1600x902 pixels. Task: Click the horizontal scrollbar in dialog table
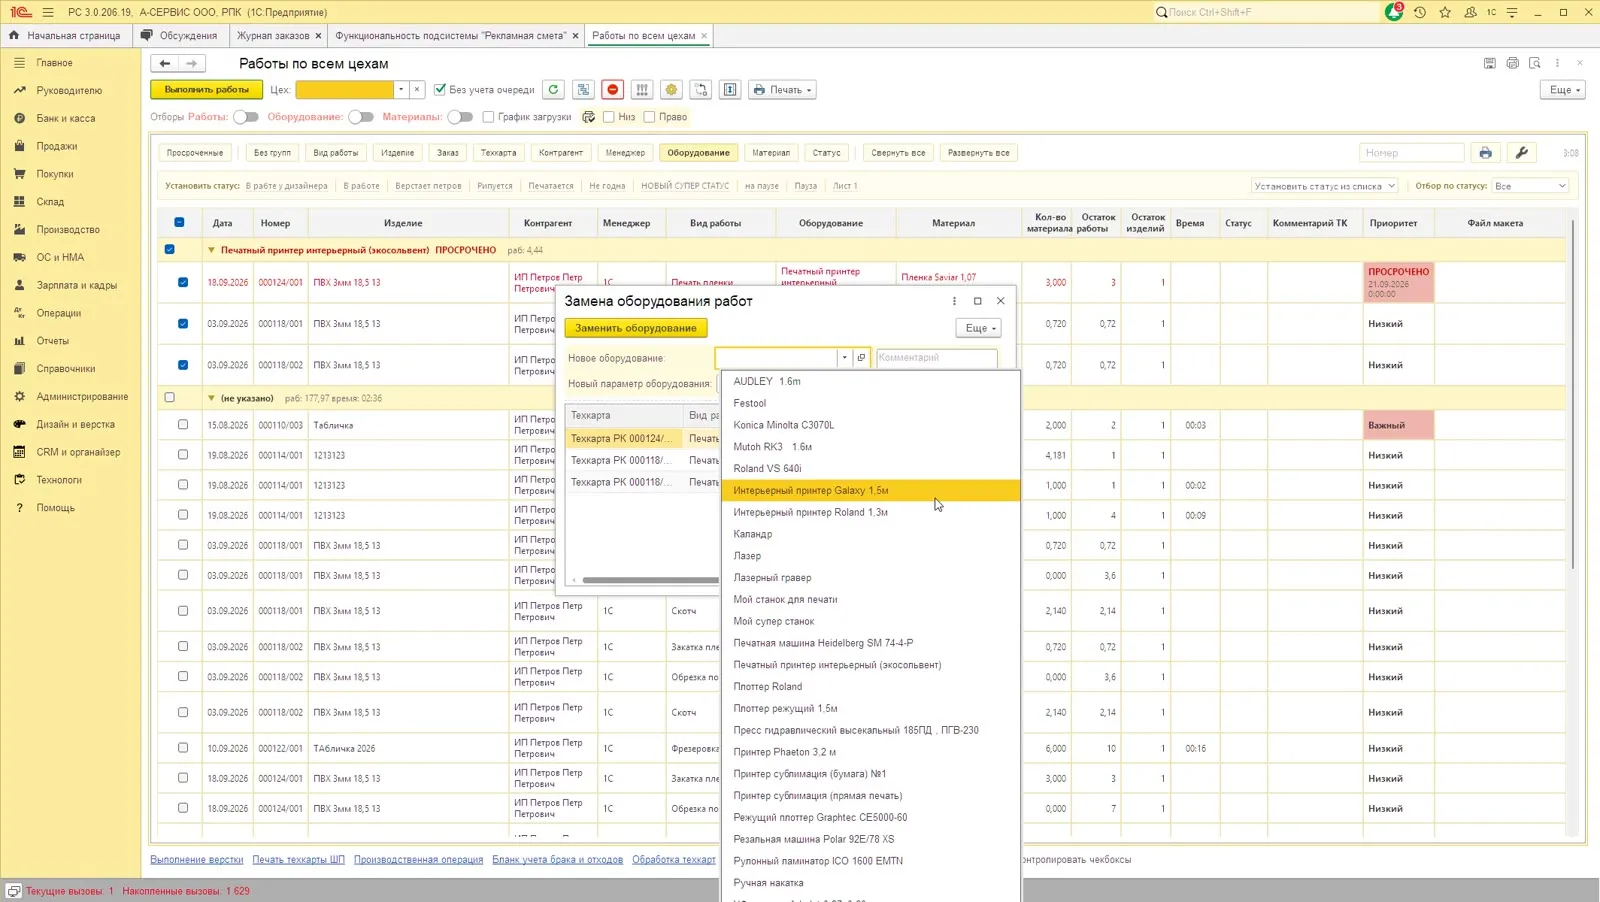[x=650, y=580]
